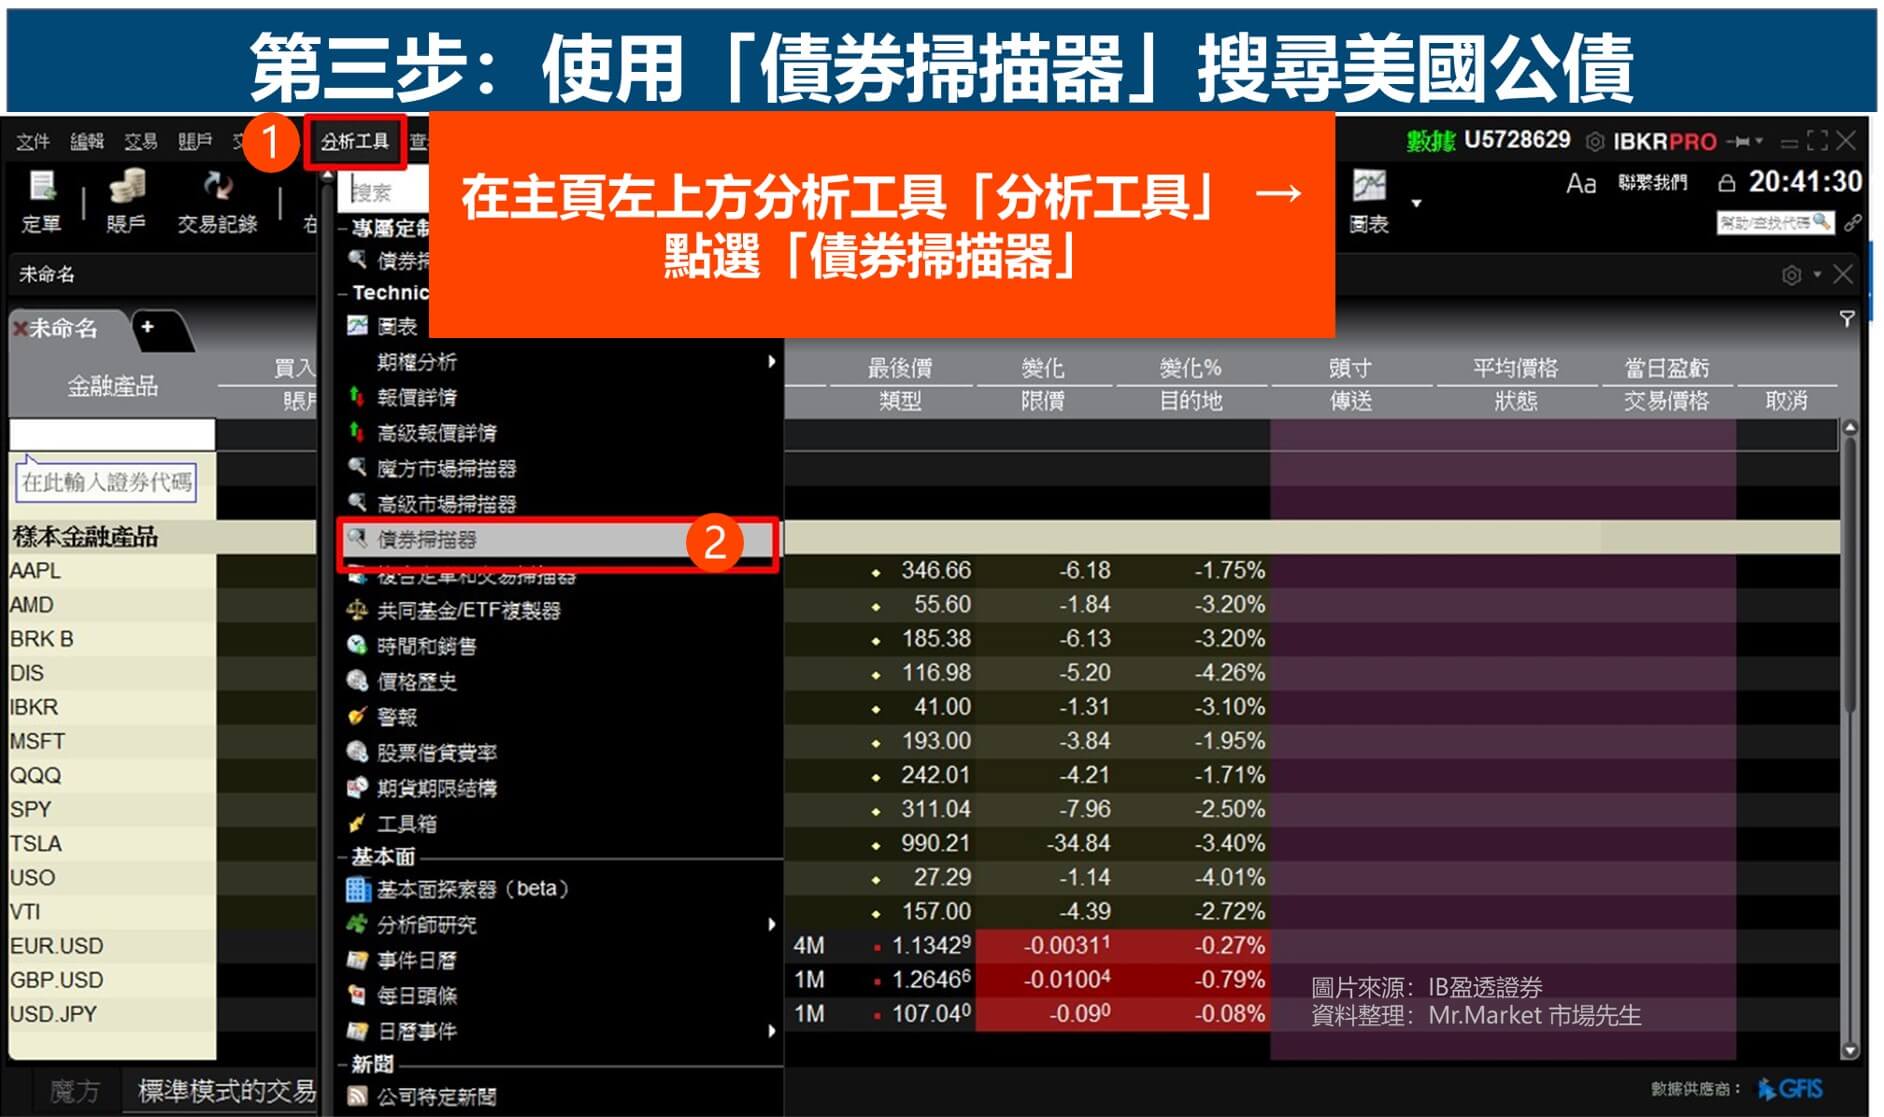Collapse the Technical menu section

click(342, 293)
